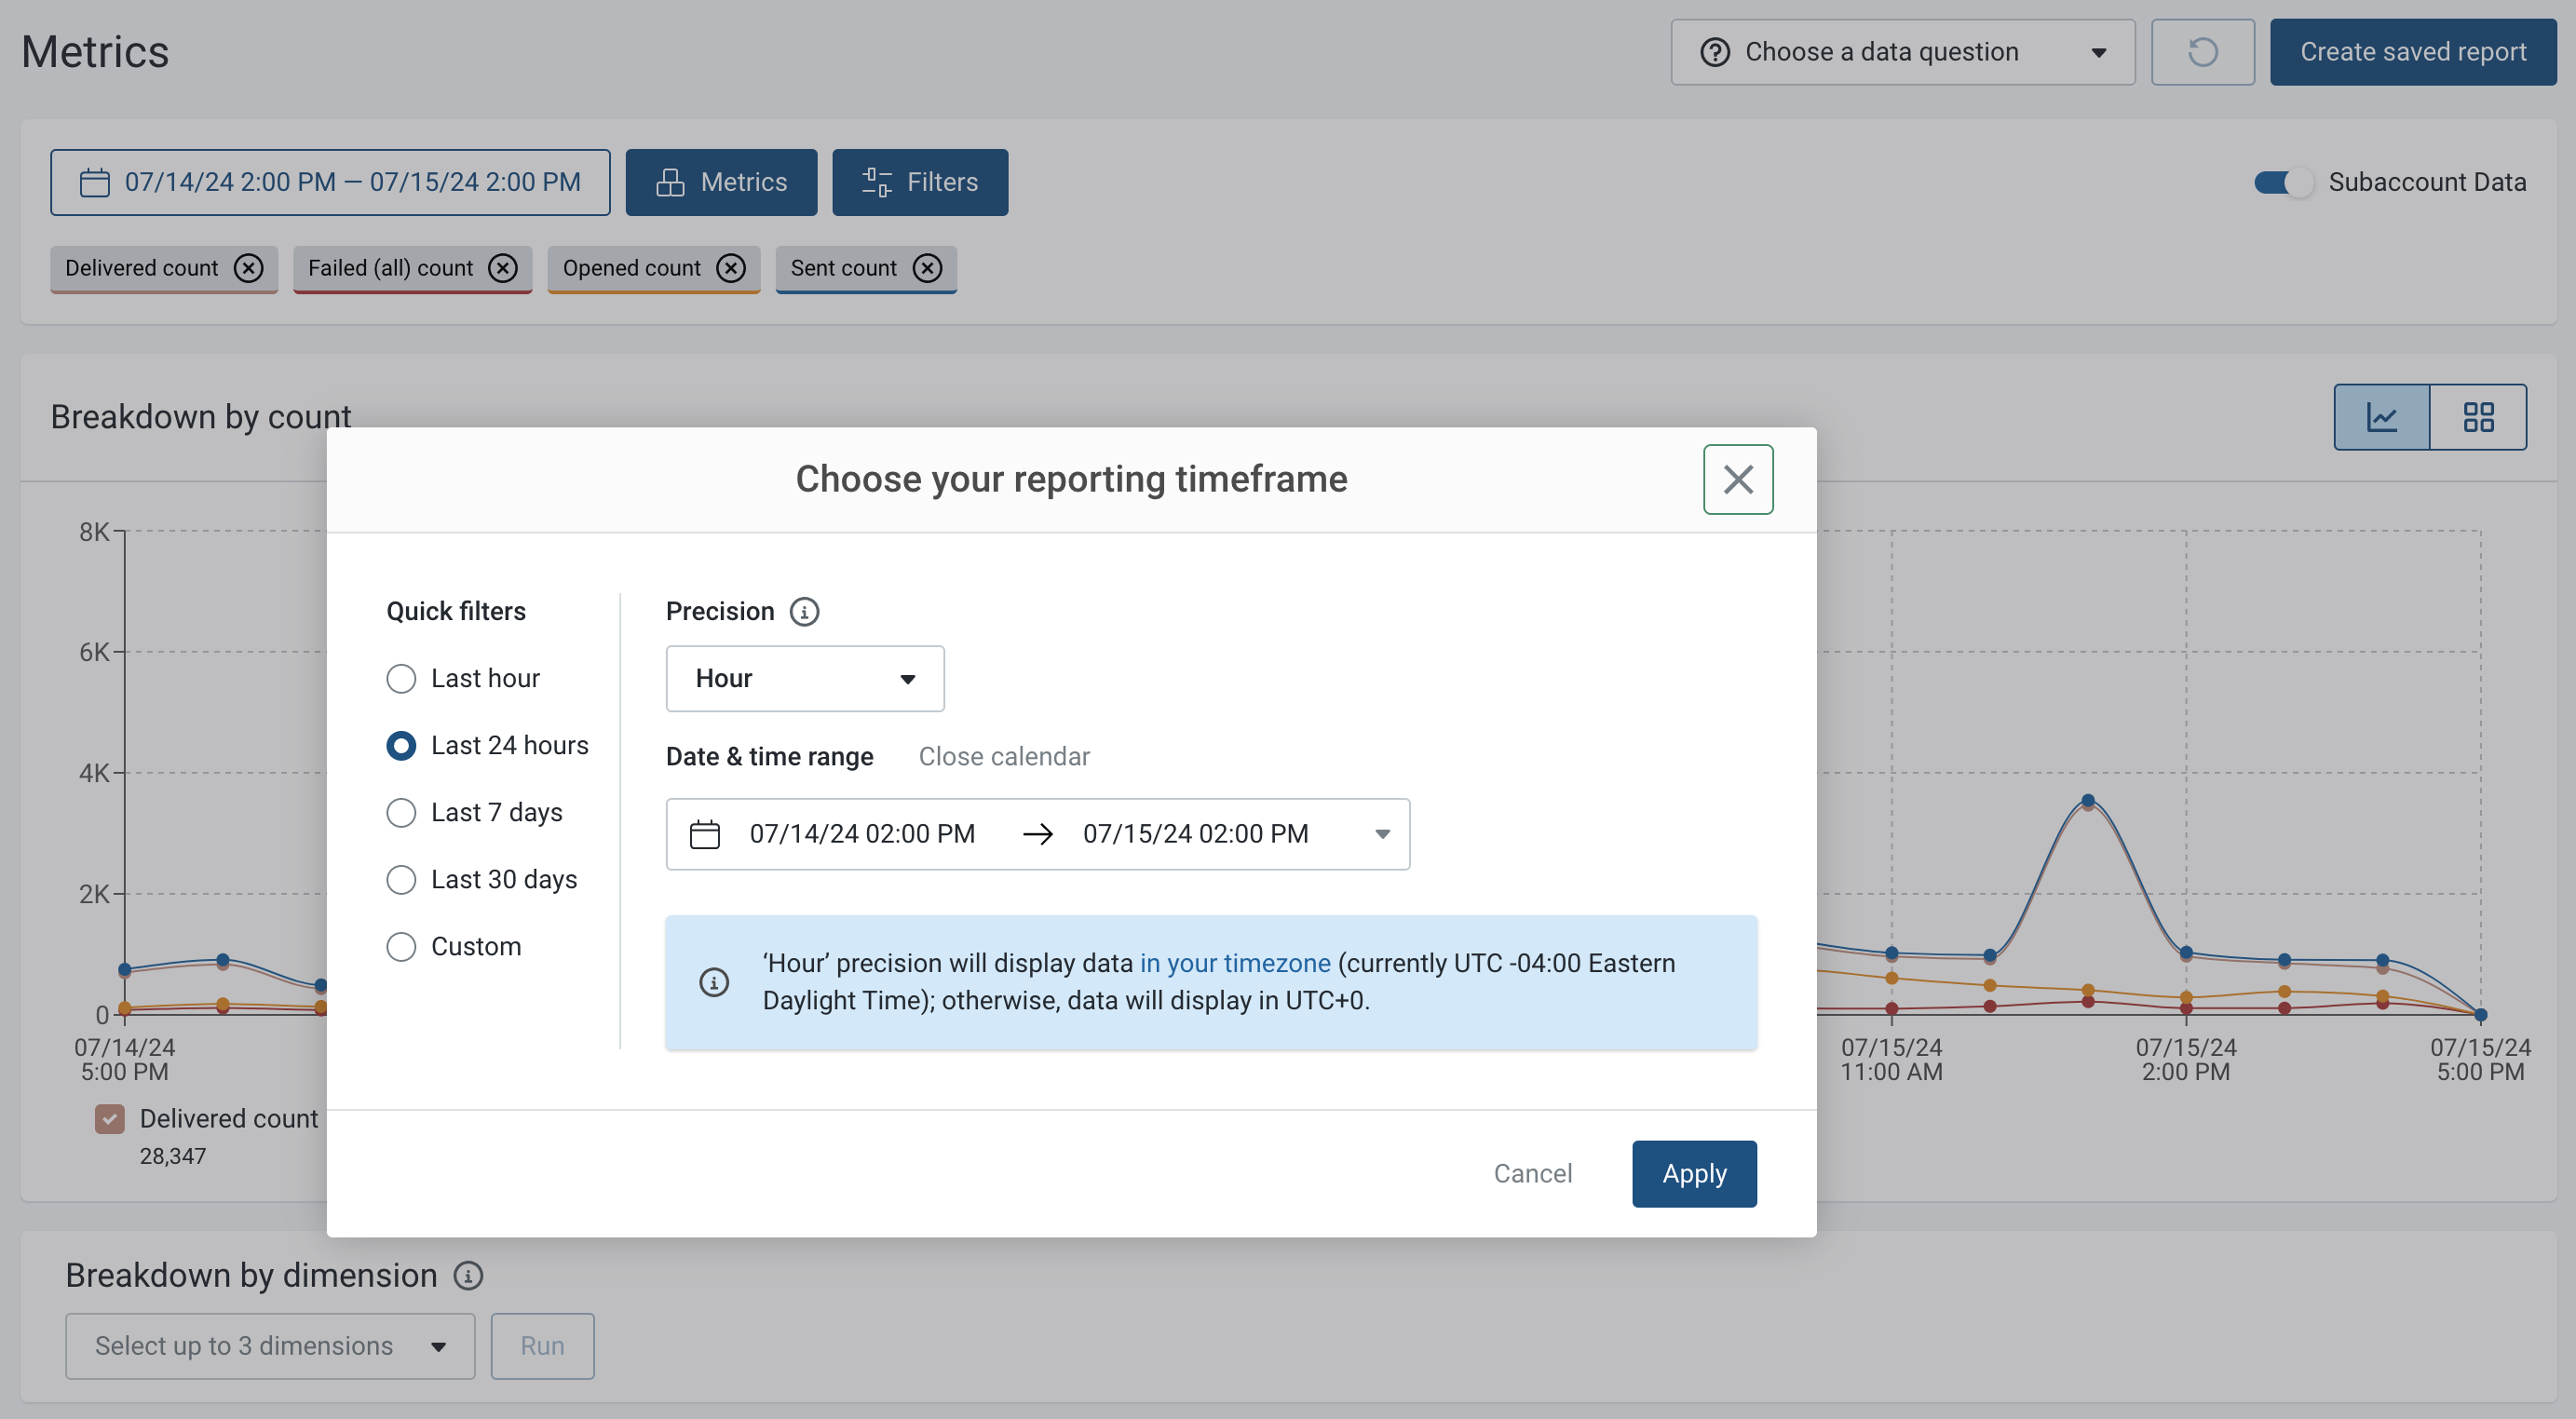
Task: Uncheck the Delivered count legend checkbox
Action: (x=110, y=1118)
